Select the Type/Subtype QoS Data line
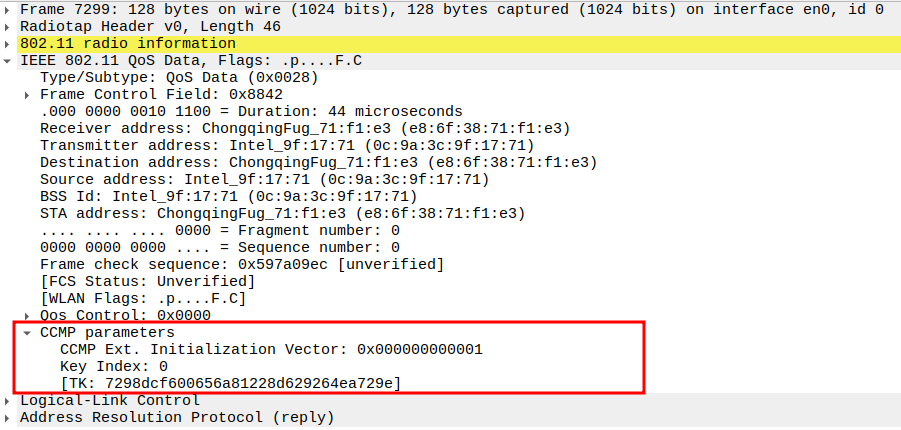The width and height of the screenshot is (901, 430). click(x=179, y=78)
